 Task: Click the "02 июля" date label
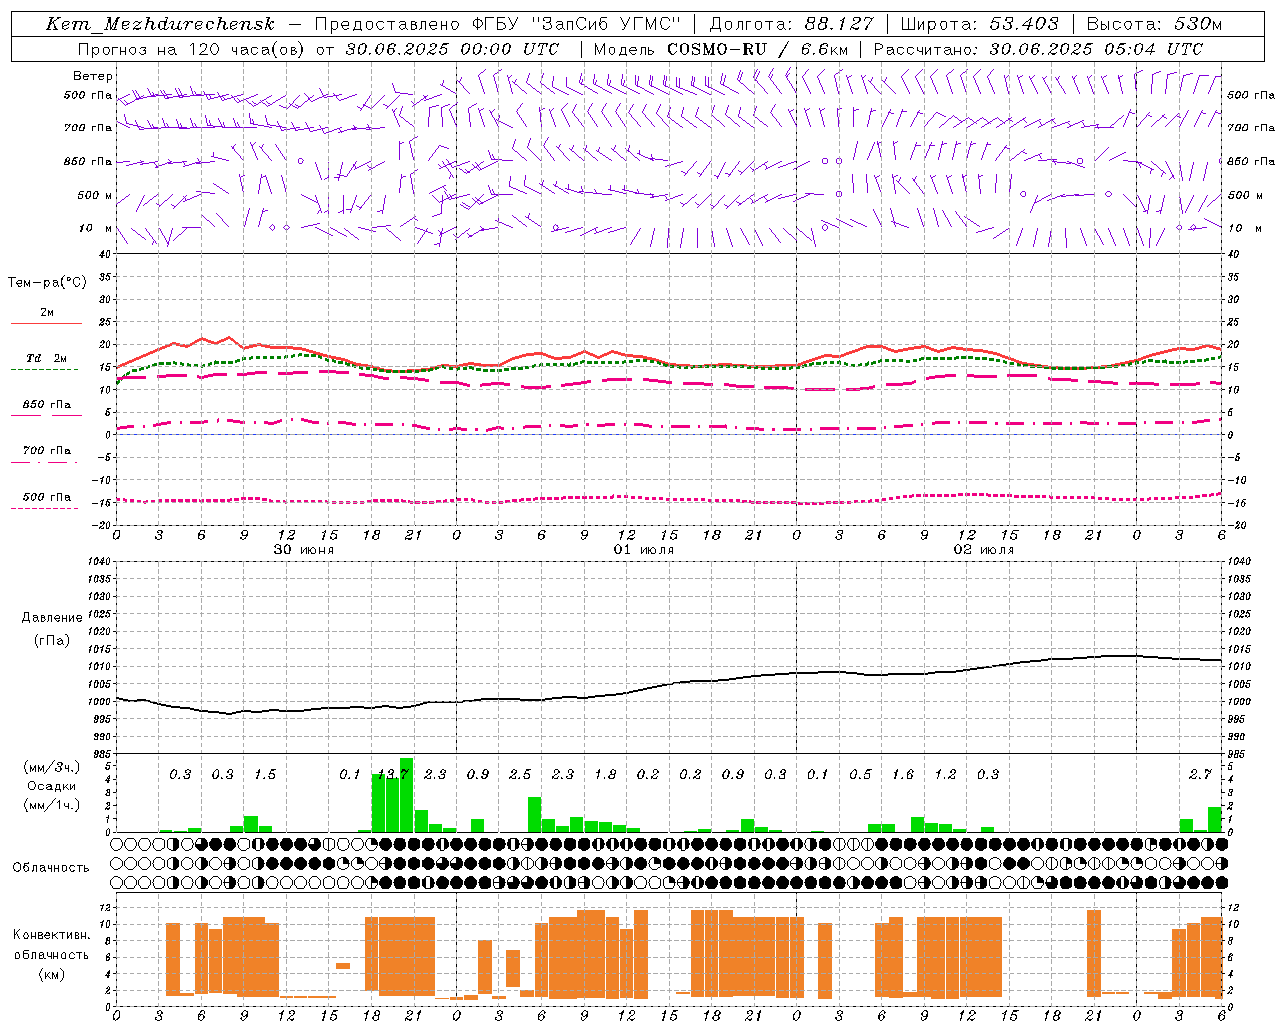984,550
